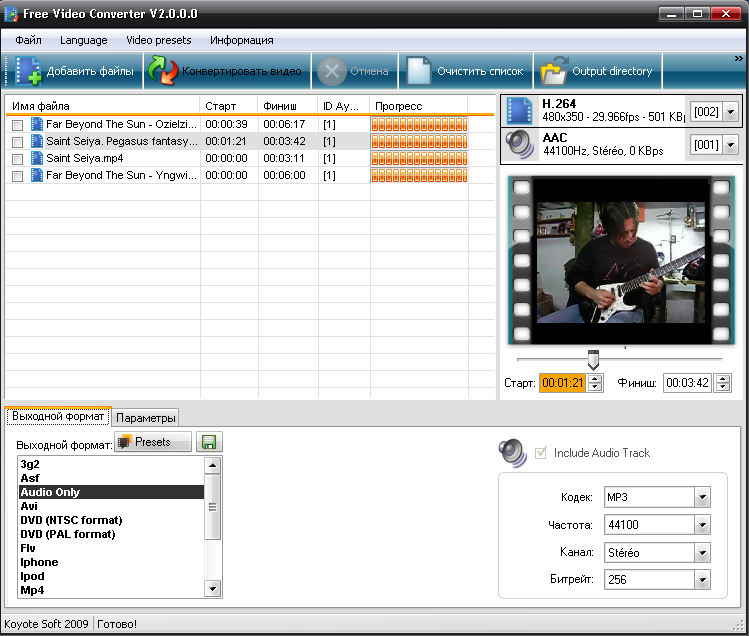749x636 pixels.
Task: Select Ipod in the format list
Action: tap(111, 576)
